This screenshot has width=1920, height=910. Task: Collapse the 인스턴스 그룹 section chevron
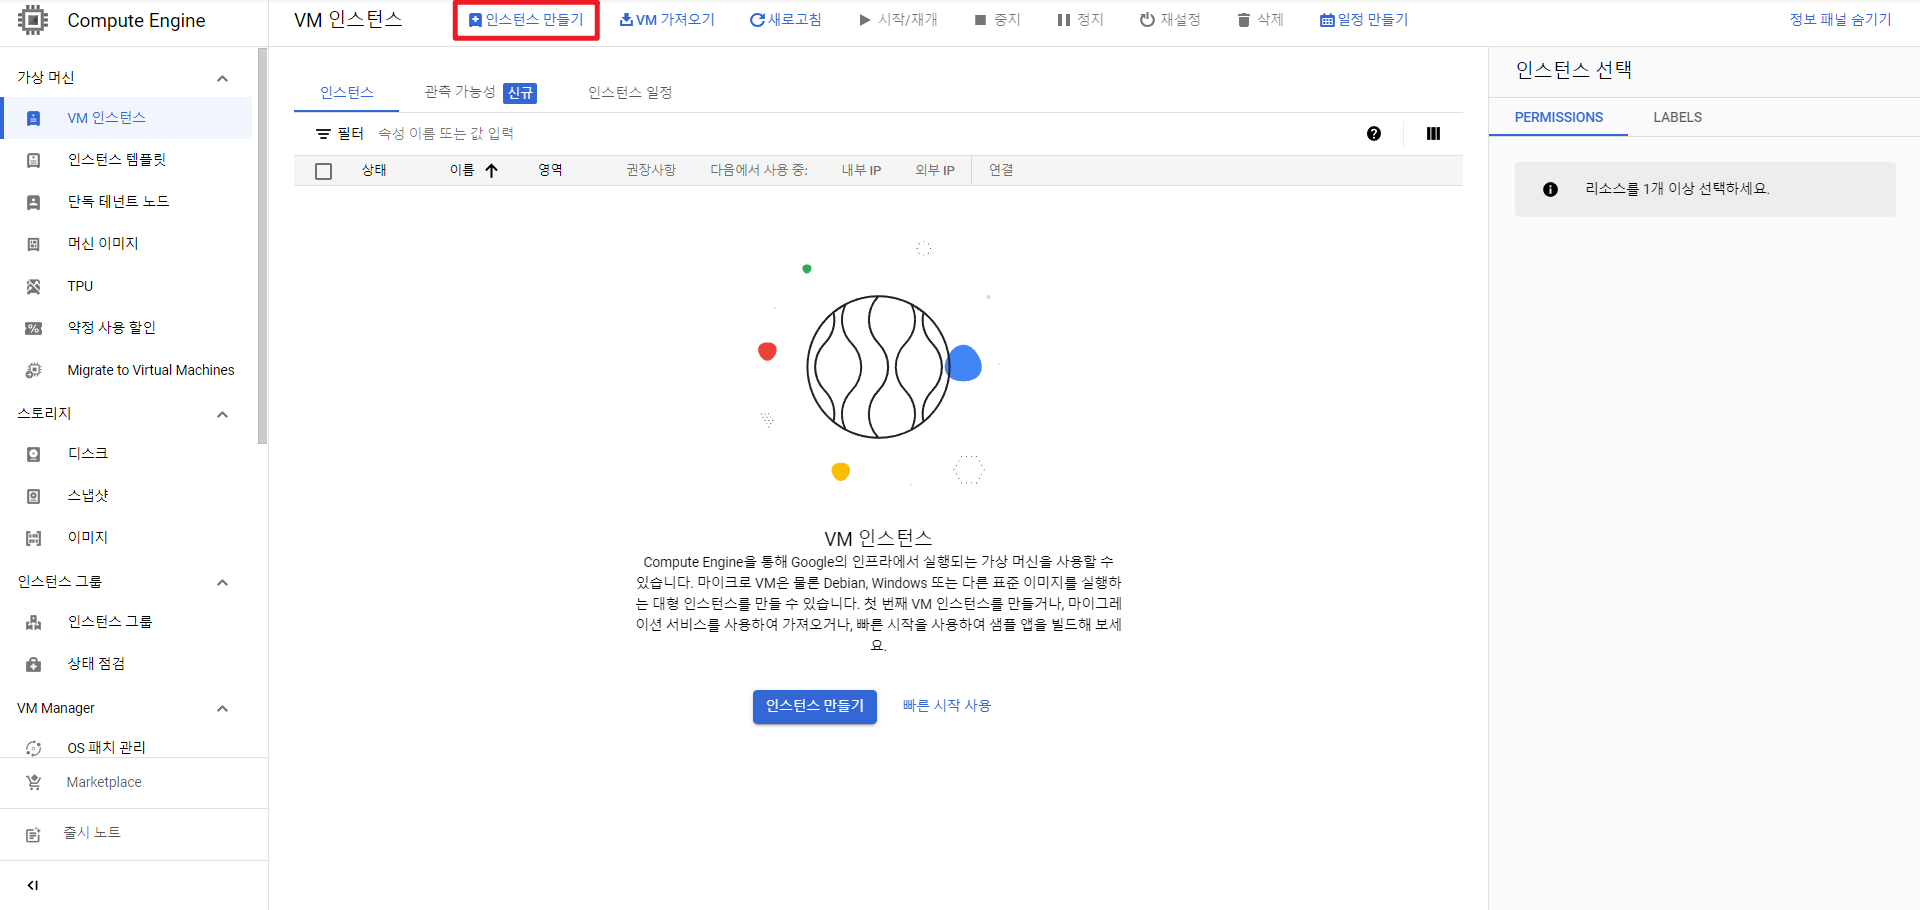pyautogui.click(x=222, y=582)
